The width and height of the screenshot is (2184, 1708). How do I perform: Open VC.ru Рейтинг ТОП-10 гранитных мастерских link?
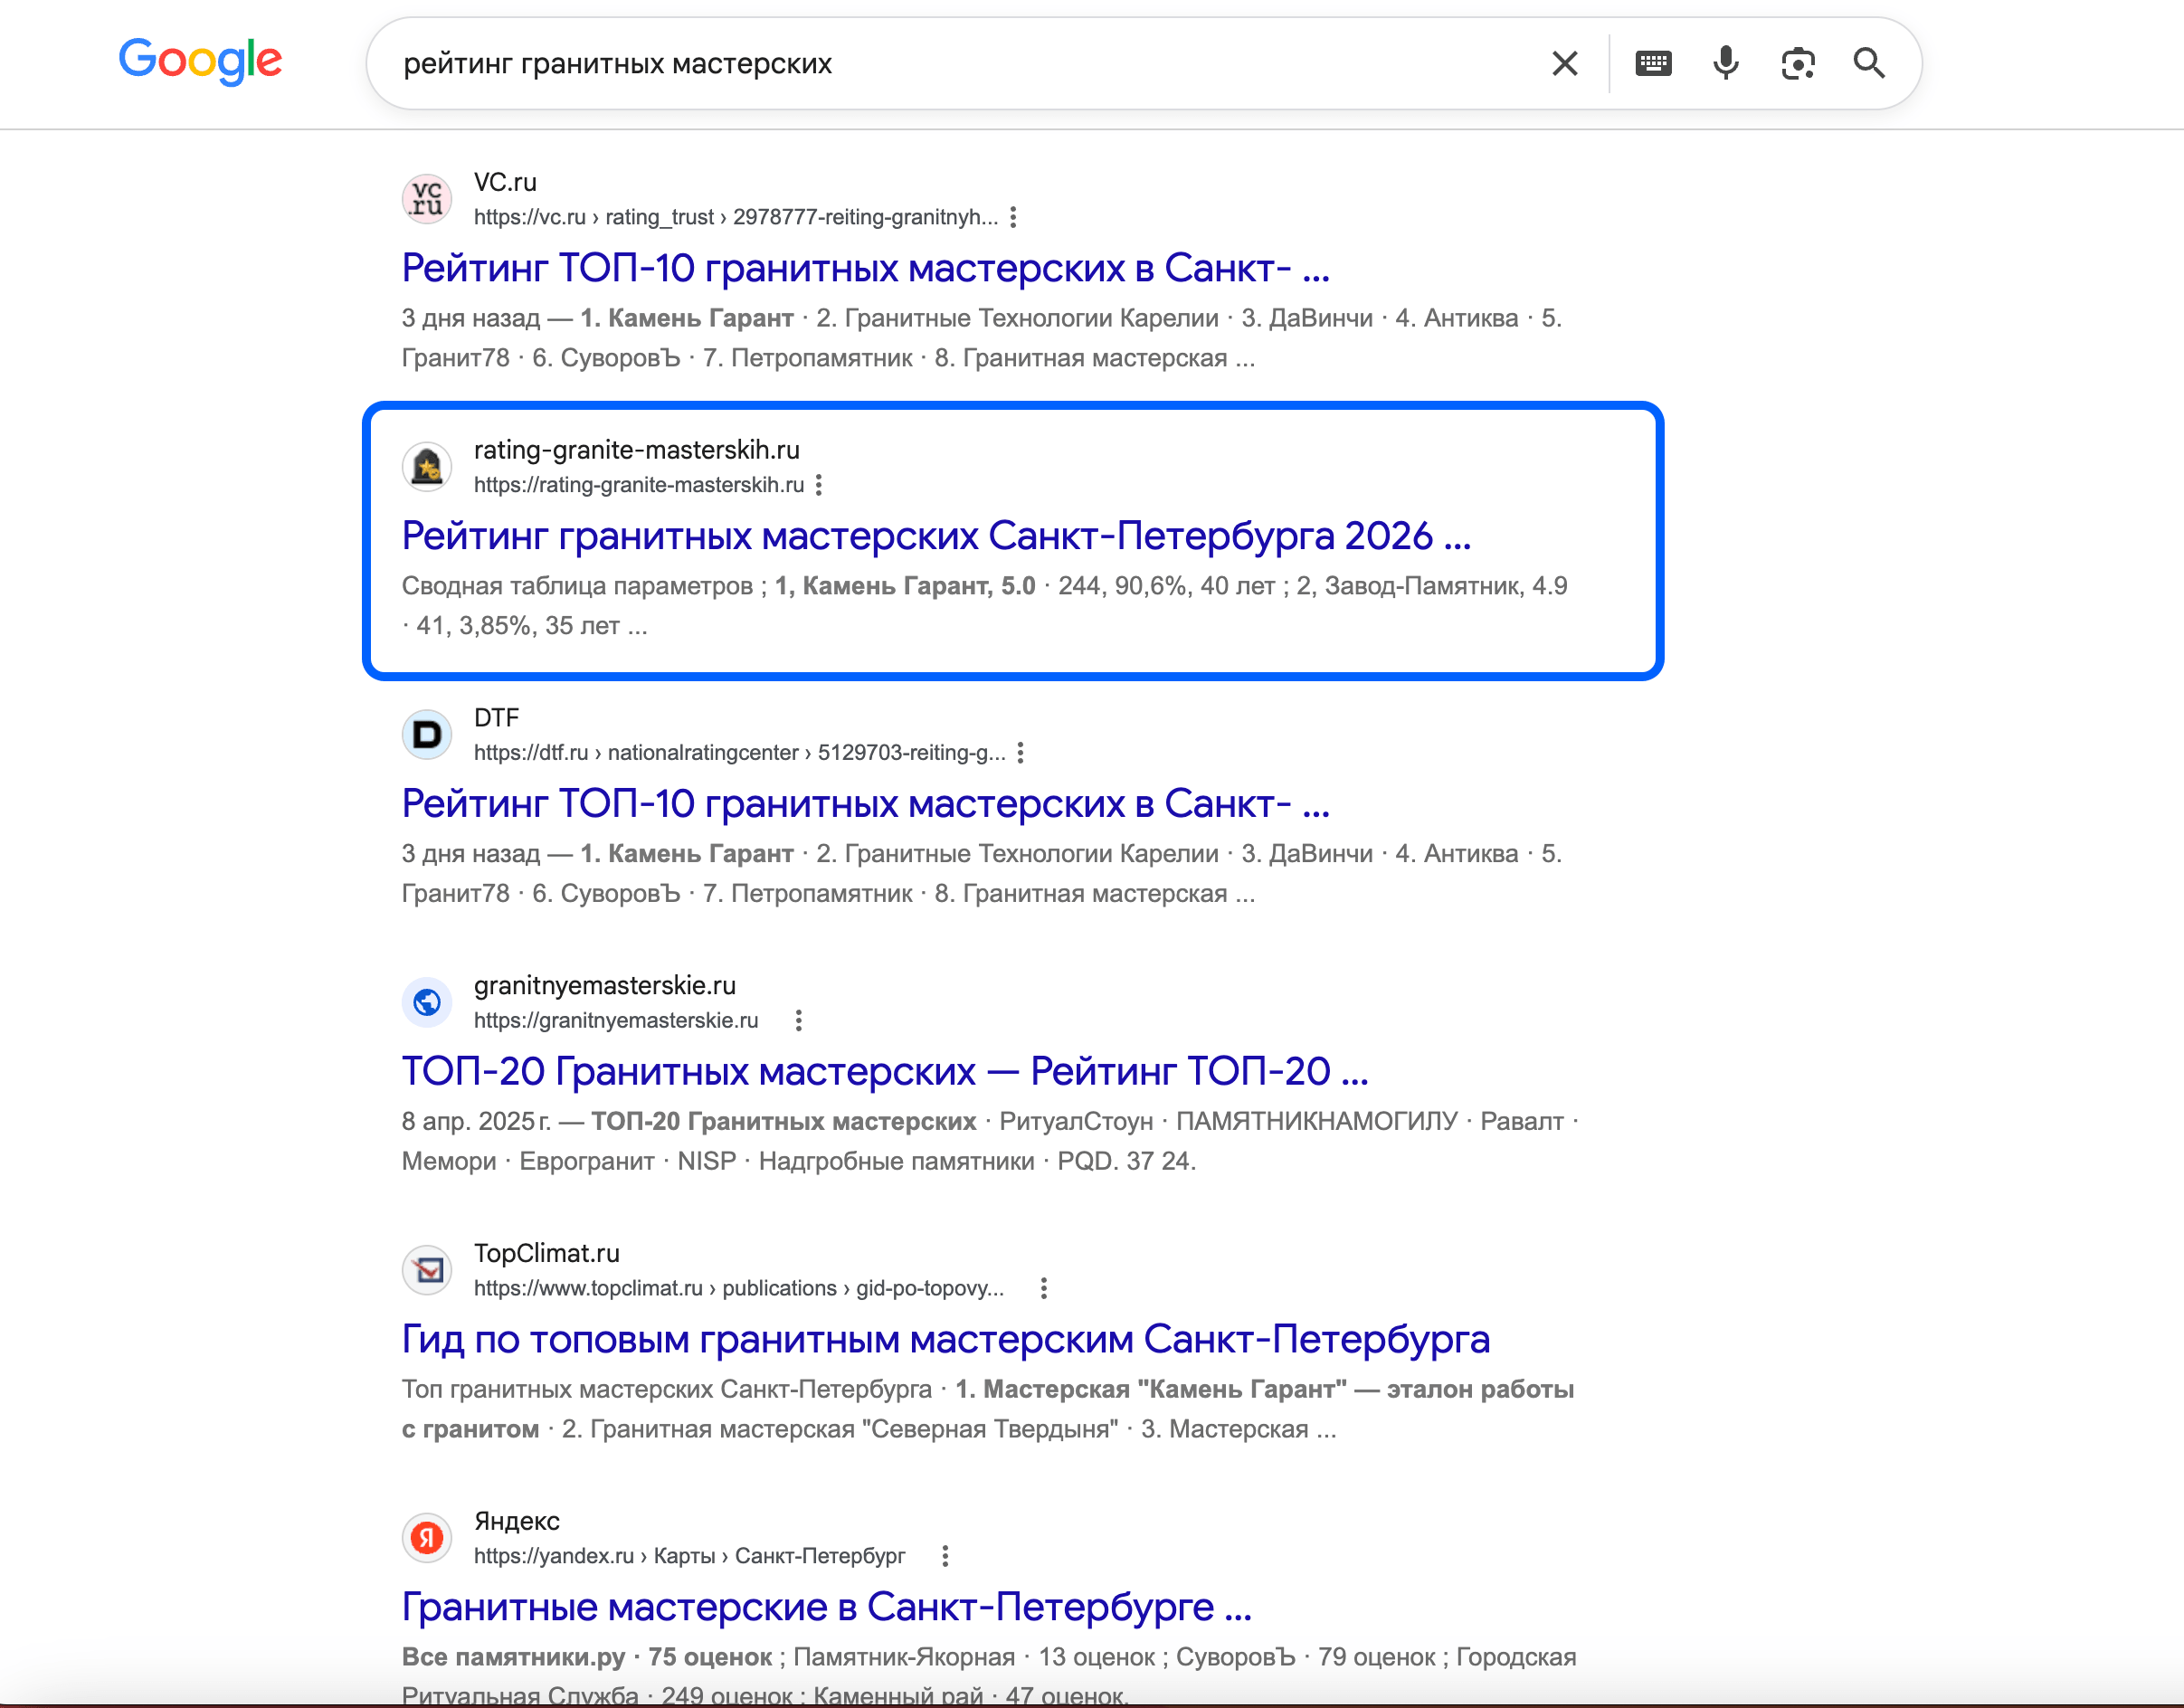point(865,268)
